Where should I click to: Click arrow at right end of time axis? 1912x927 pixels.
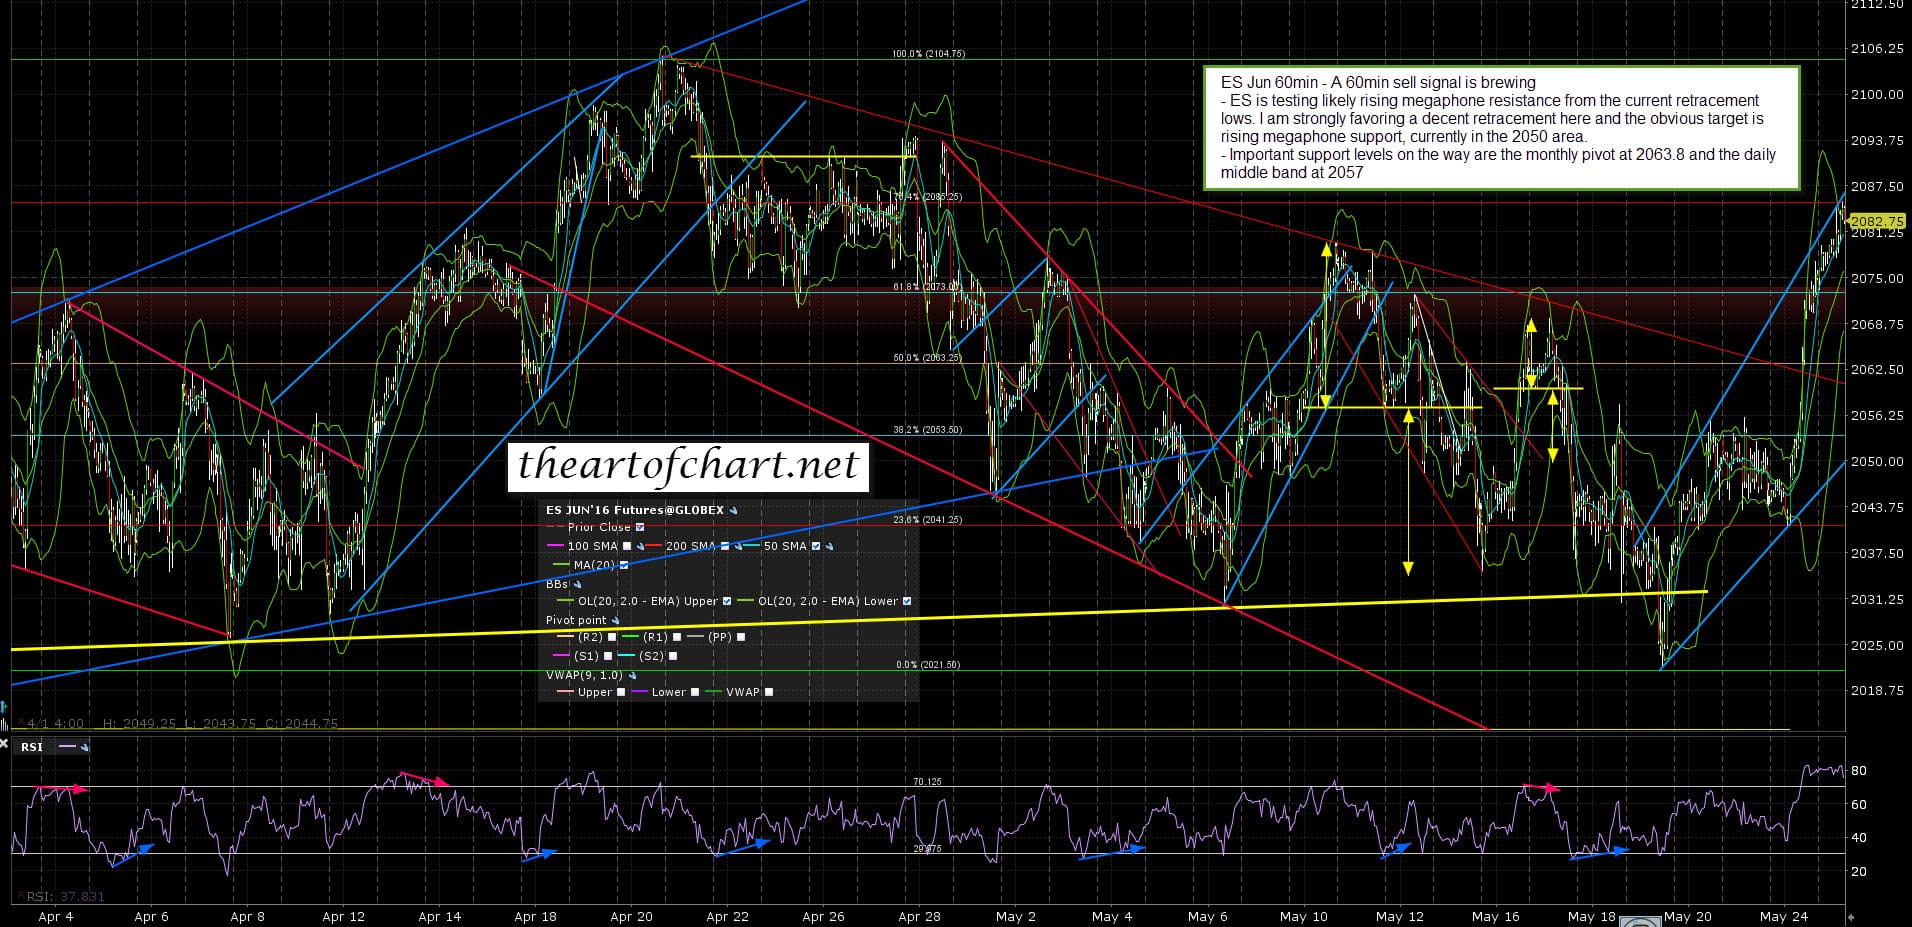[1851, 916]
